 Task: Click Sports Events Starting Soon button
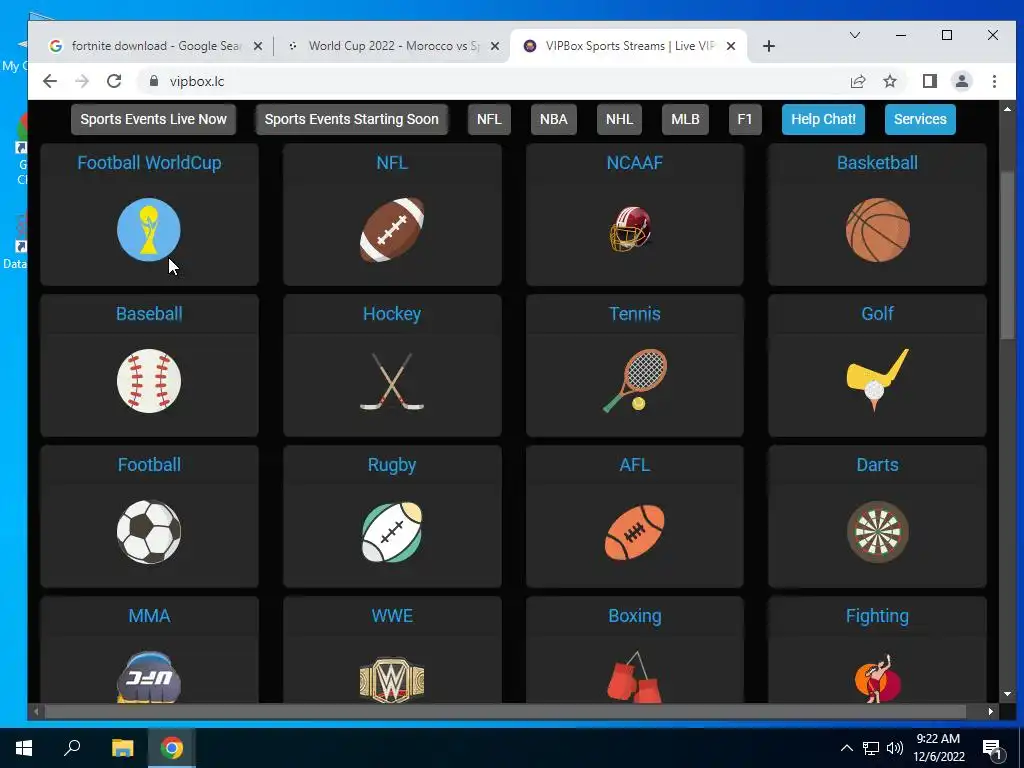click(x=351, y=120)
